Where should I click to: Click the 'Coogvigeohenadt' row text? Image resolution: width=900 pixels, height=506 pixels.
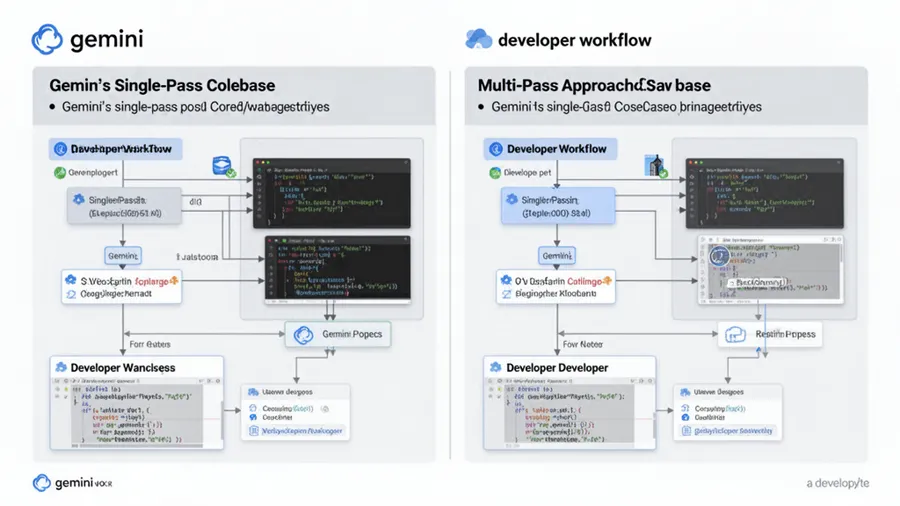[x=116, y=294]
